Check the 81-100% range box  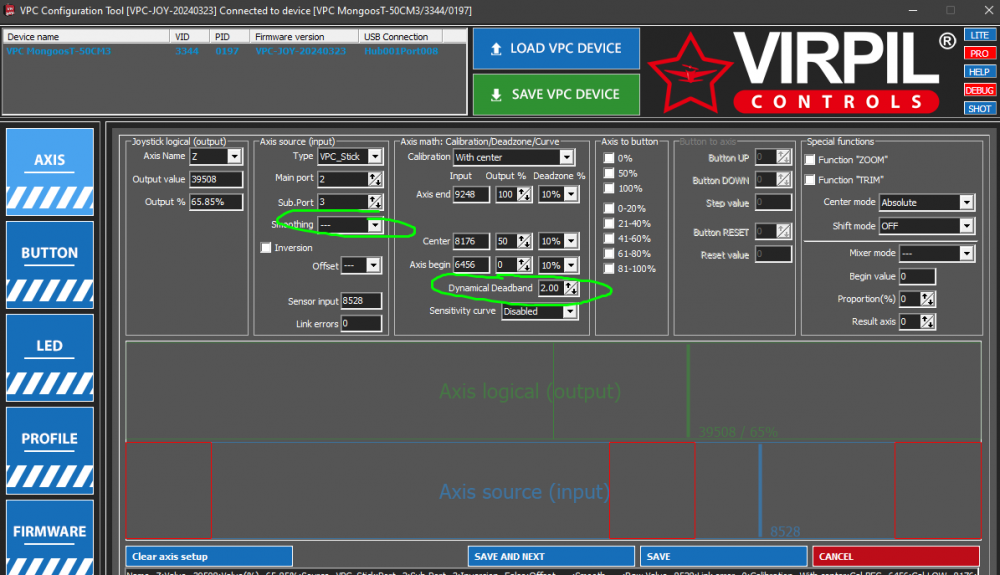pos(609,269)
